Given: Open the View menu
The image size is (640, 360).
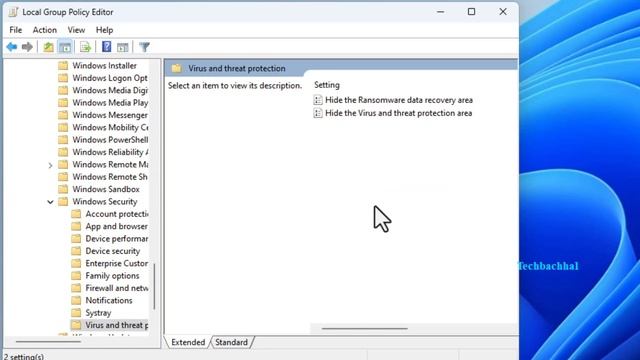Looking at the screenshot, I should [76, 30].
